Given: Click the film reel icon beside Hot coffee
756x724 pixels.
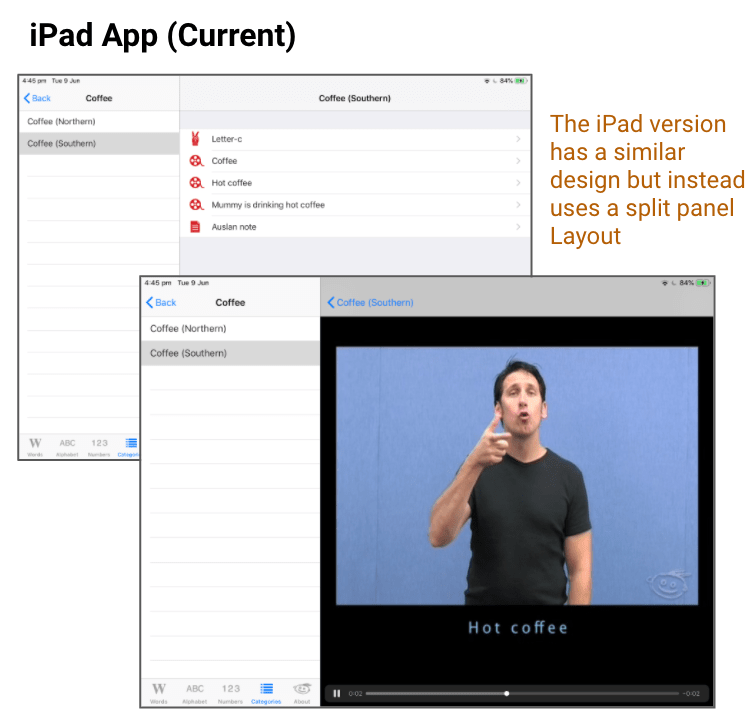Looking at the screenshot, I should click(x=196, y=183).
